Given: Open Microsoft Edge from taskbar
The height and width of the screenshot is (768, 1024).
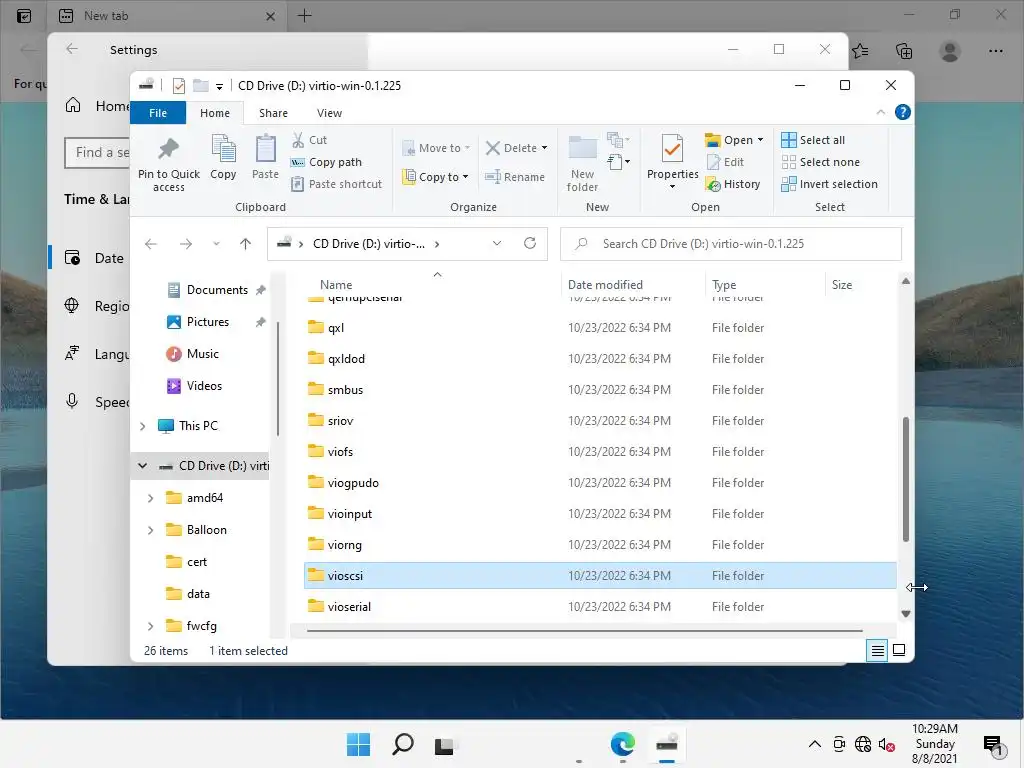Looking at the screenshot, I should (x=622, y=744).
